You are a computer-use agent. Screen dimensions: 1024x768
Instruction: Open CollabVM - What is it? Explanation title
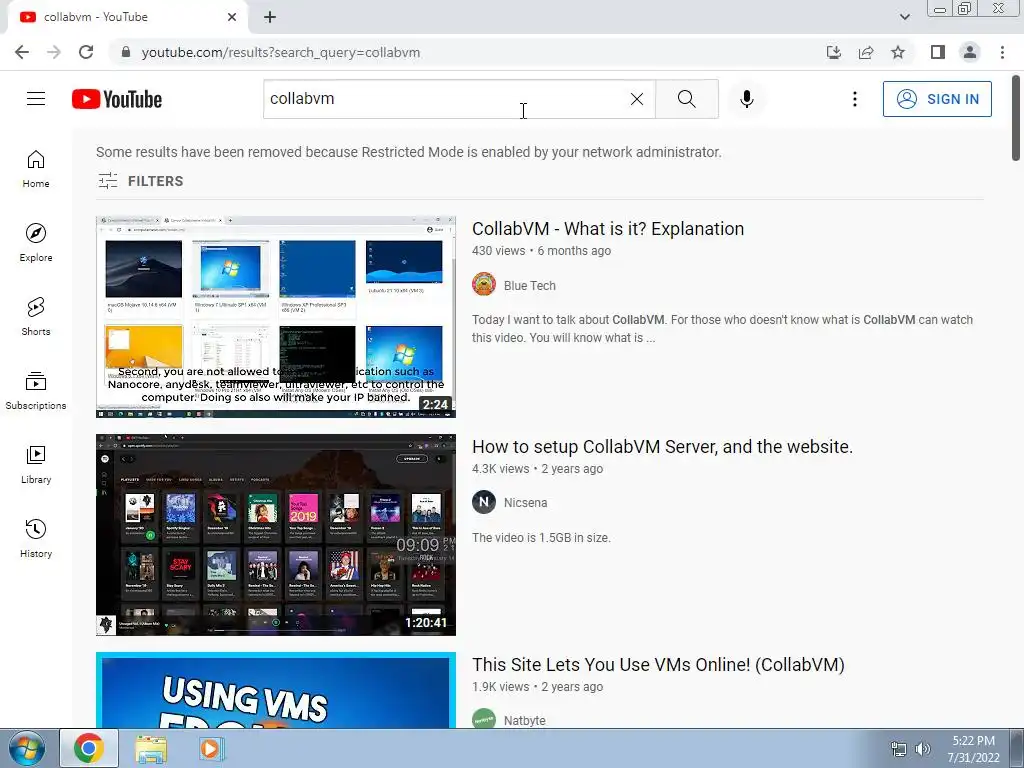click(x=608, y=229)
